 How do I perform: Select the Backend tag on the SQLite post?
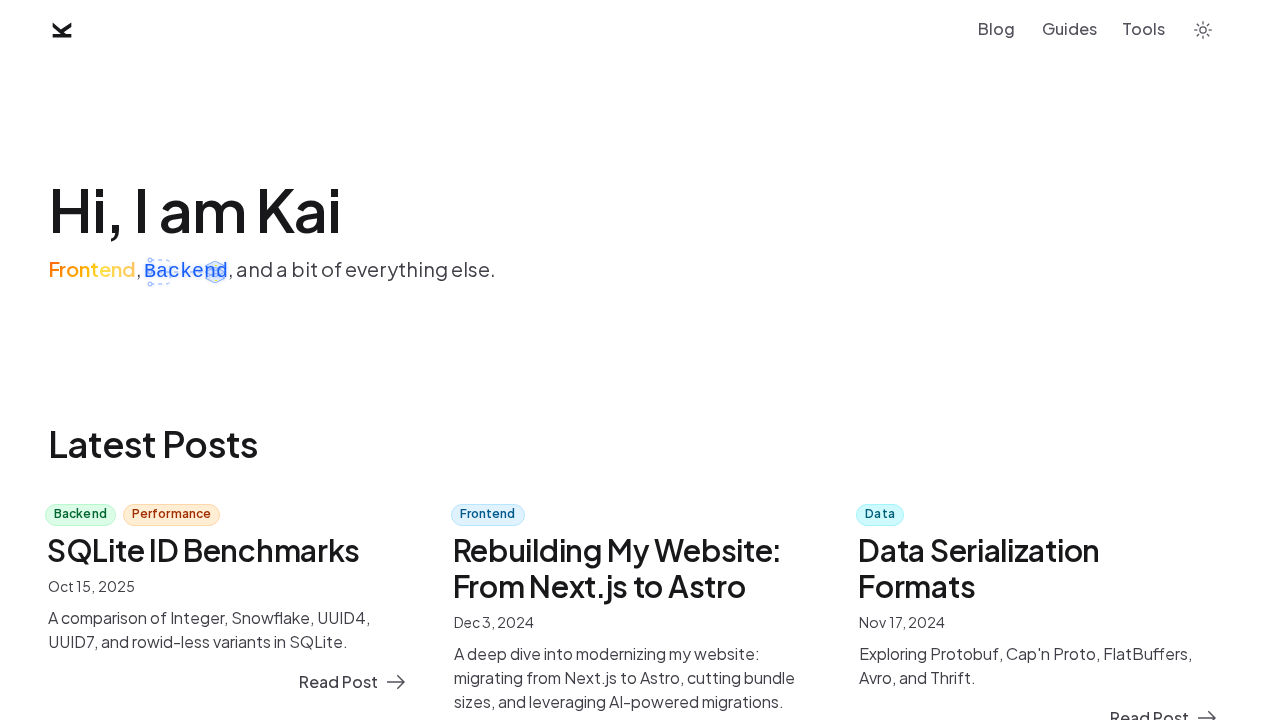pos(80,513)
